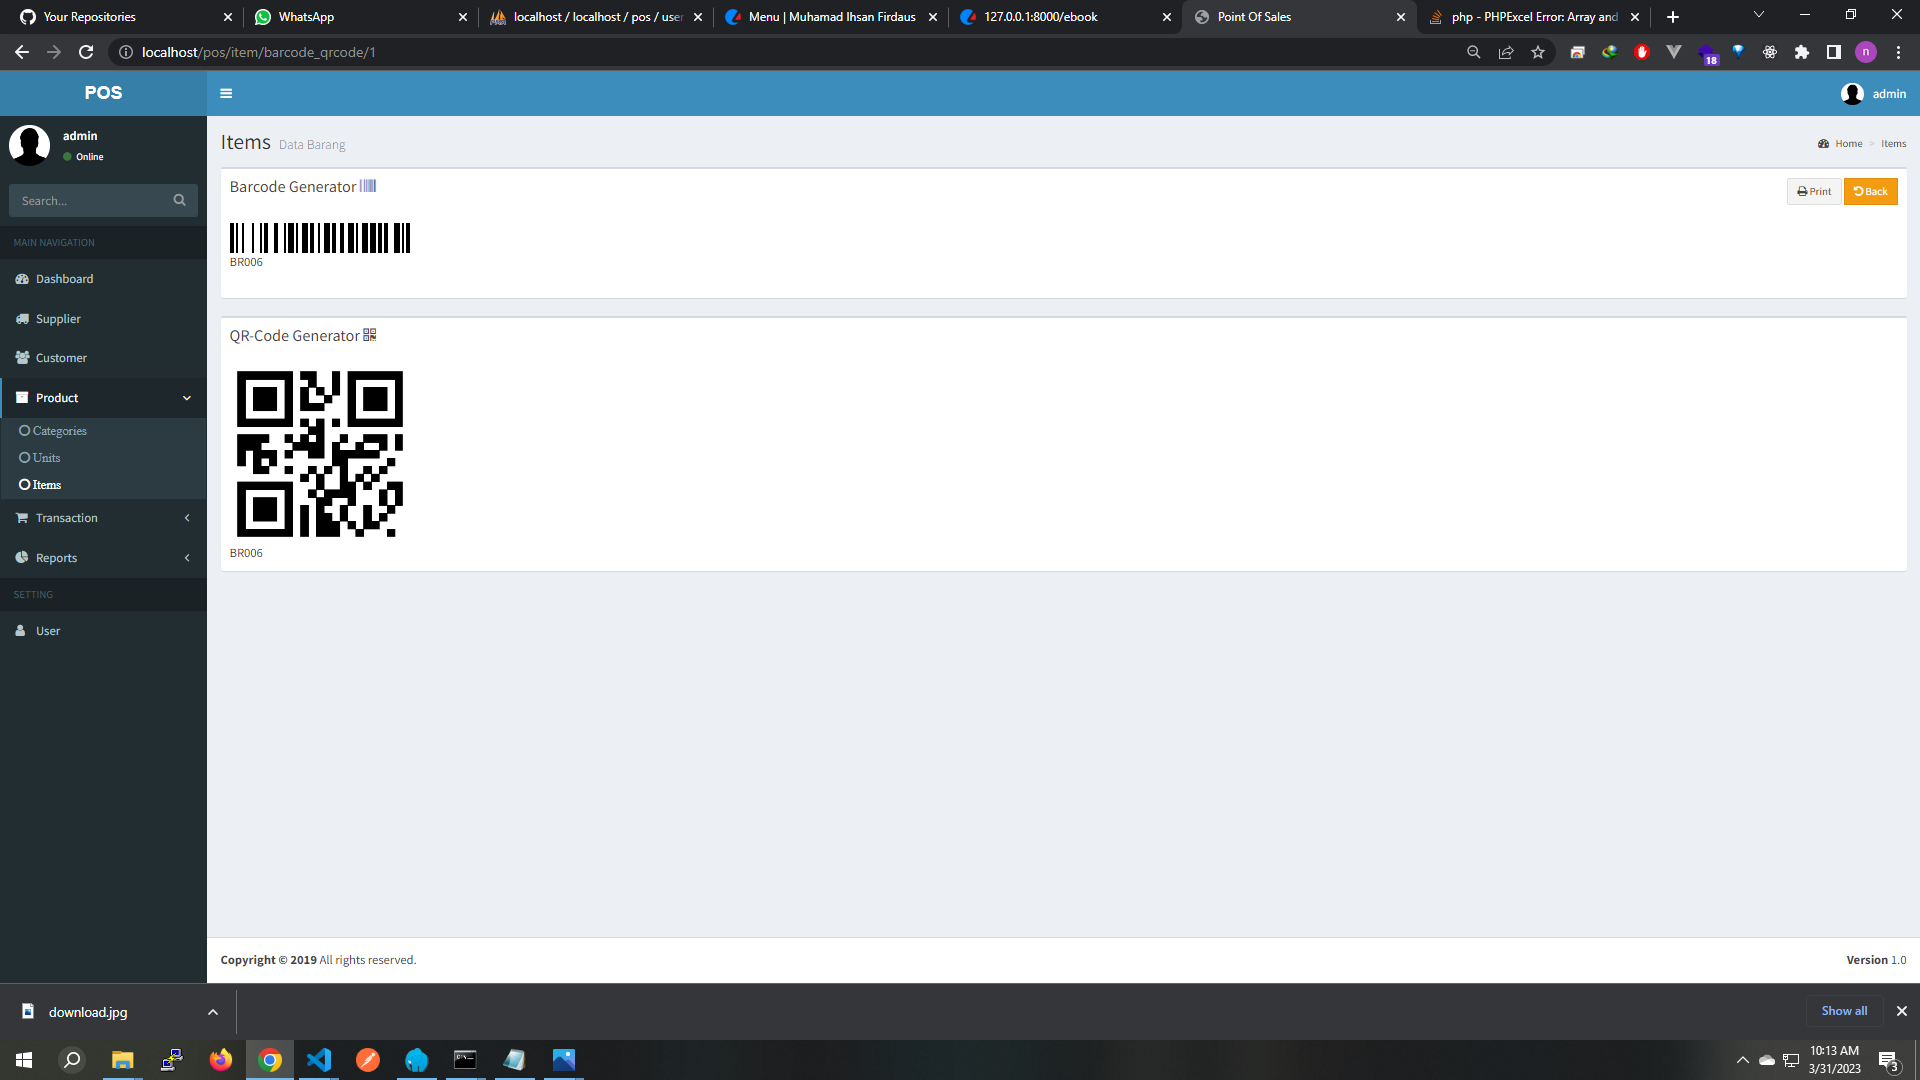Click Show all downloads
The width and height of the screenshot is (1920, 1080).
pyautogui.click(x=1844, y=1011)
